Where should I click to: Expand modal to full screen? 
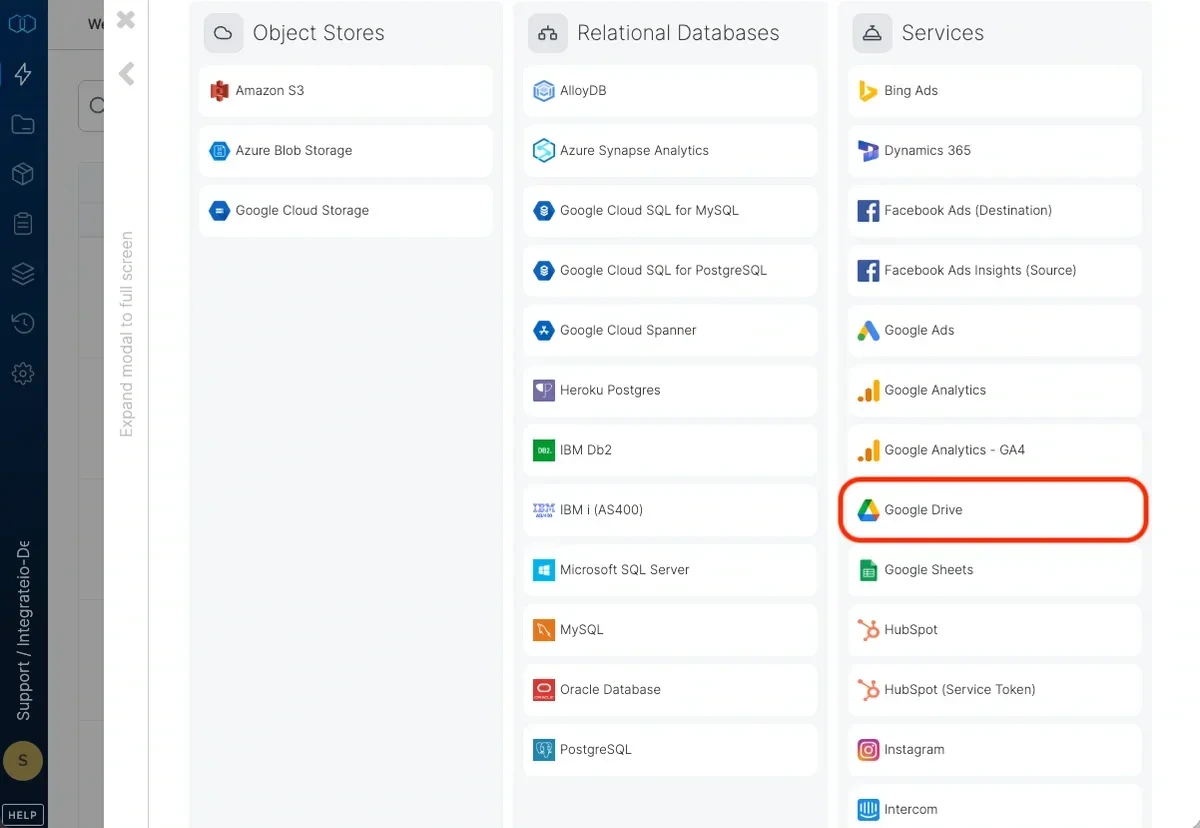pyautogui.click(x=126, y=330)
